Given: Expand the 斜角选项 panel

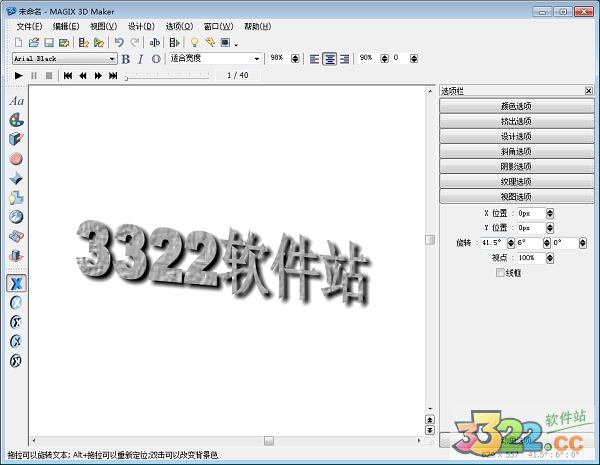Looking at the screenshot, I should [x=517, y=151].
